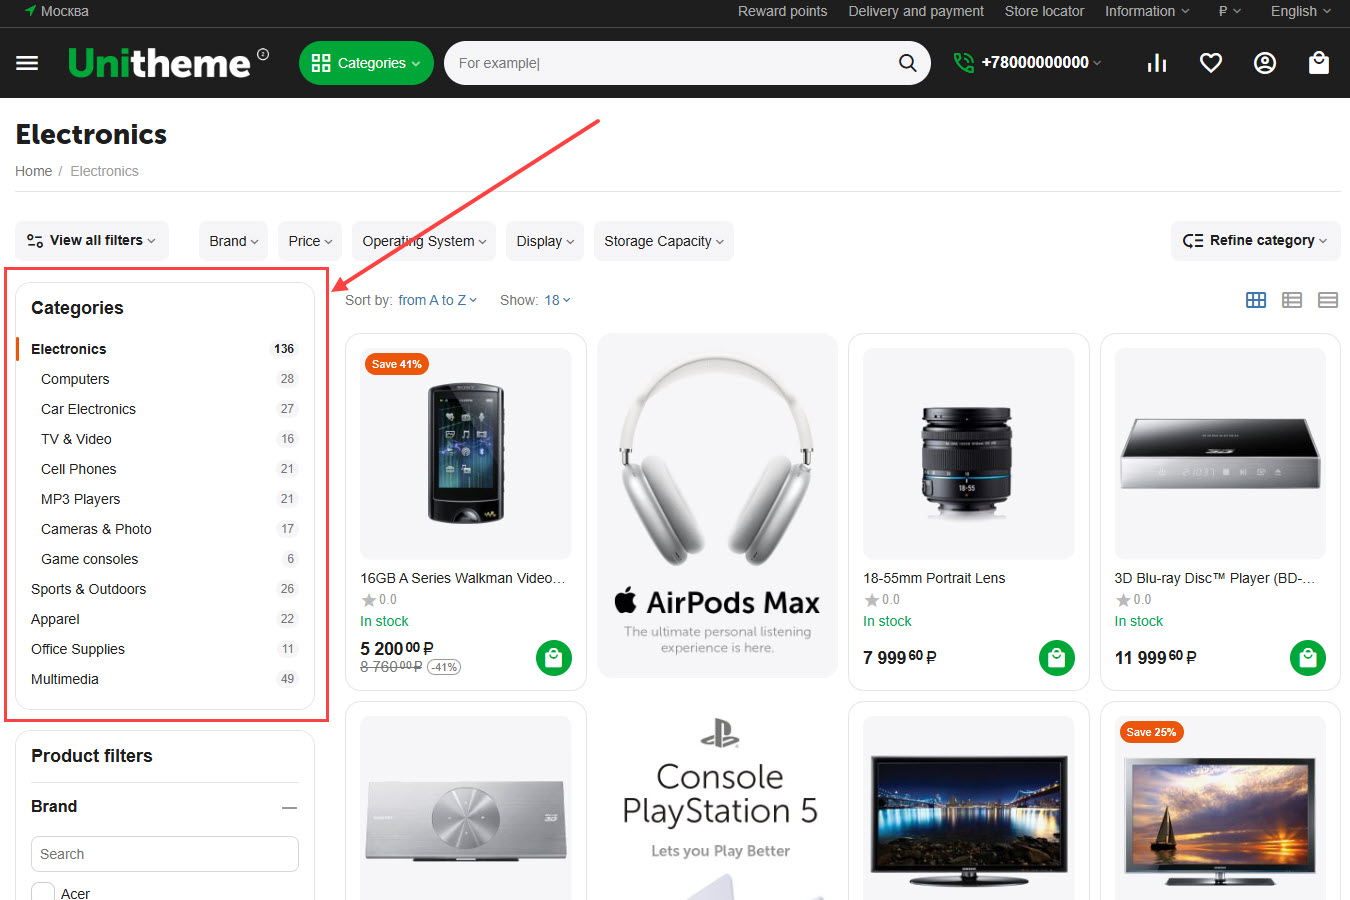The height and width of the screenshot is (900, 1350).
Task: Open the ruble currency dropdown
Action: 1230,11
